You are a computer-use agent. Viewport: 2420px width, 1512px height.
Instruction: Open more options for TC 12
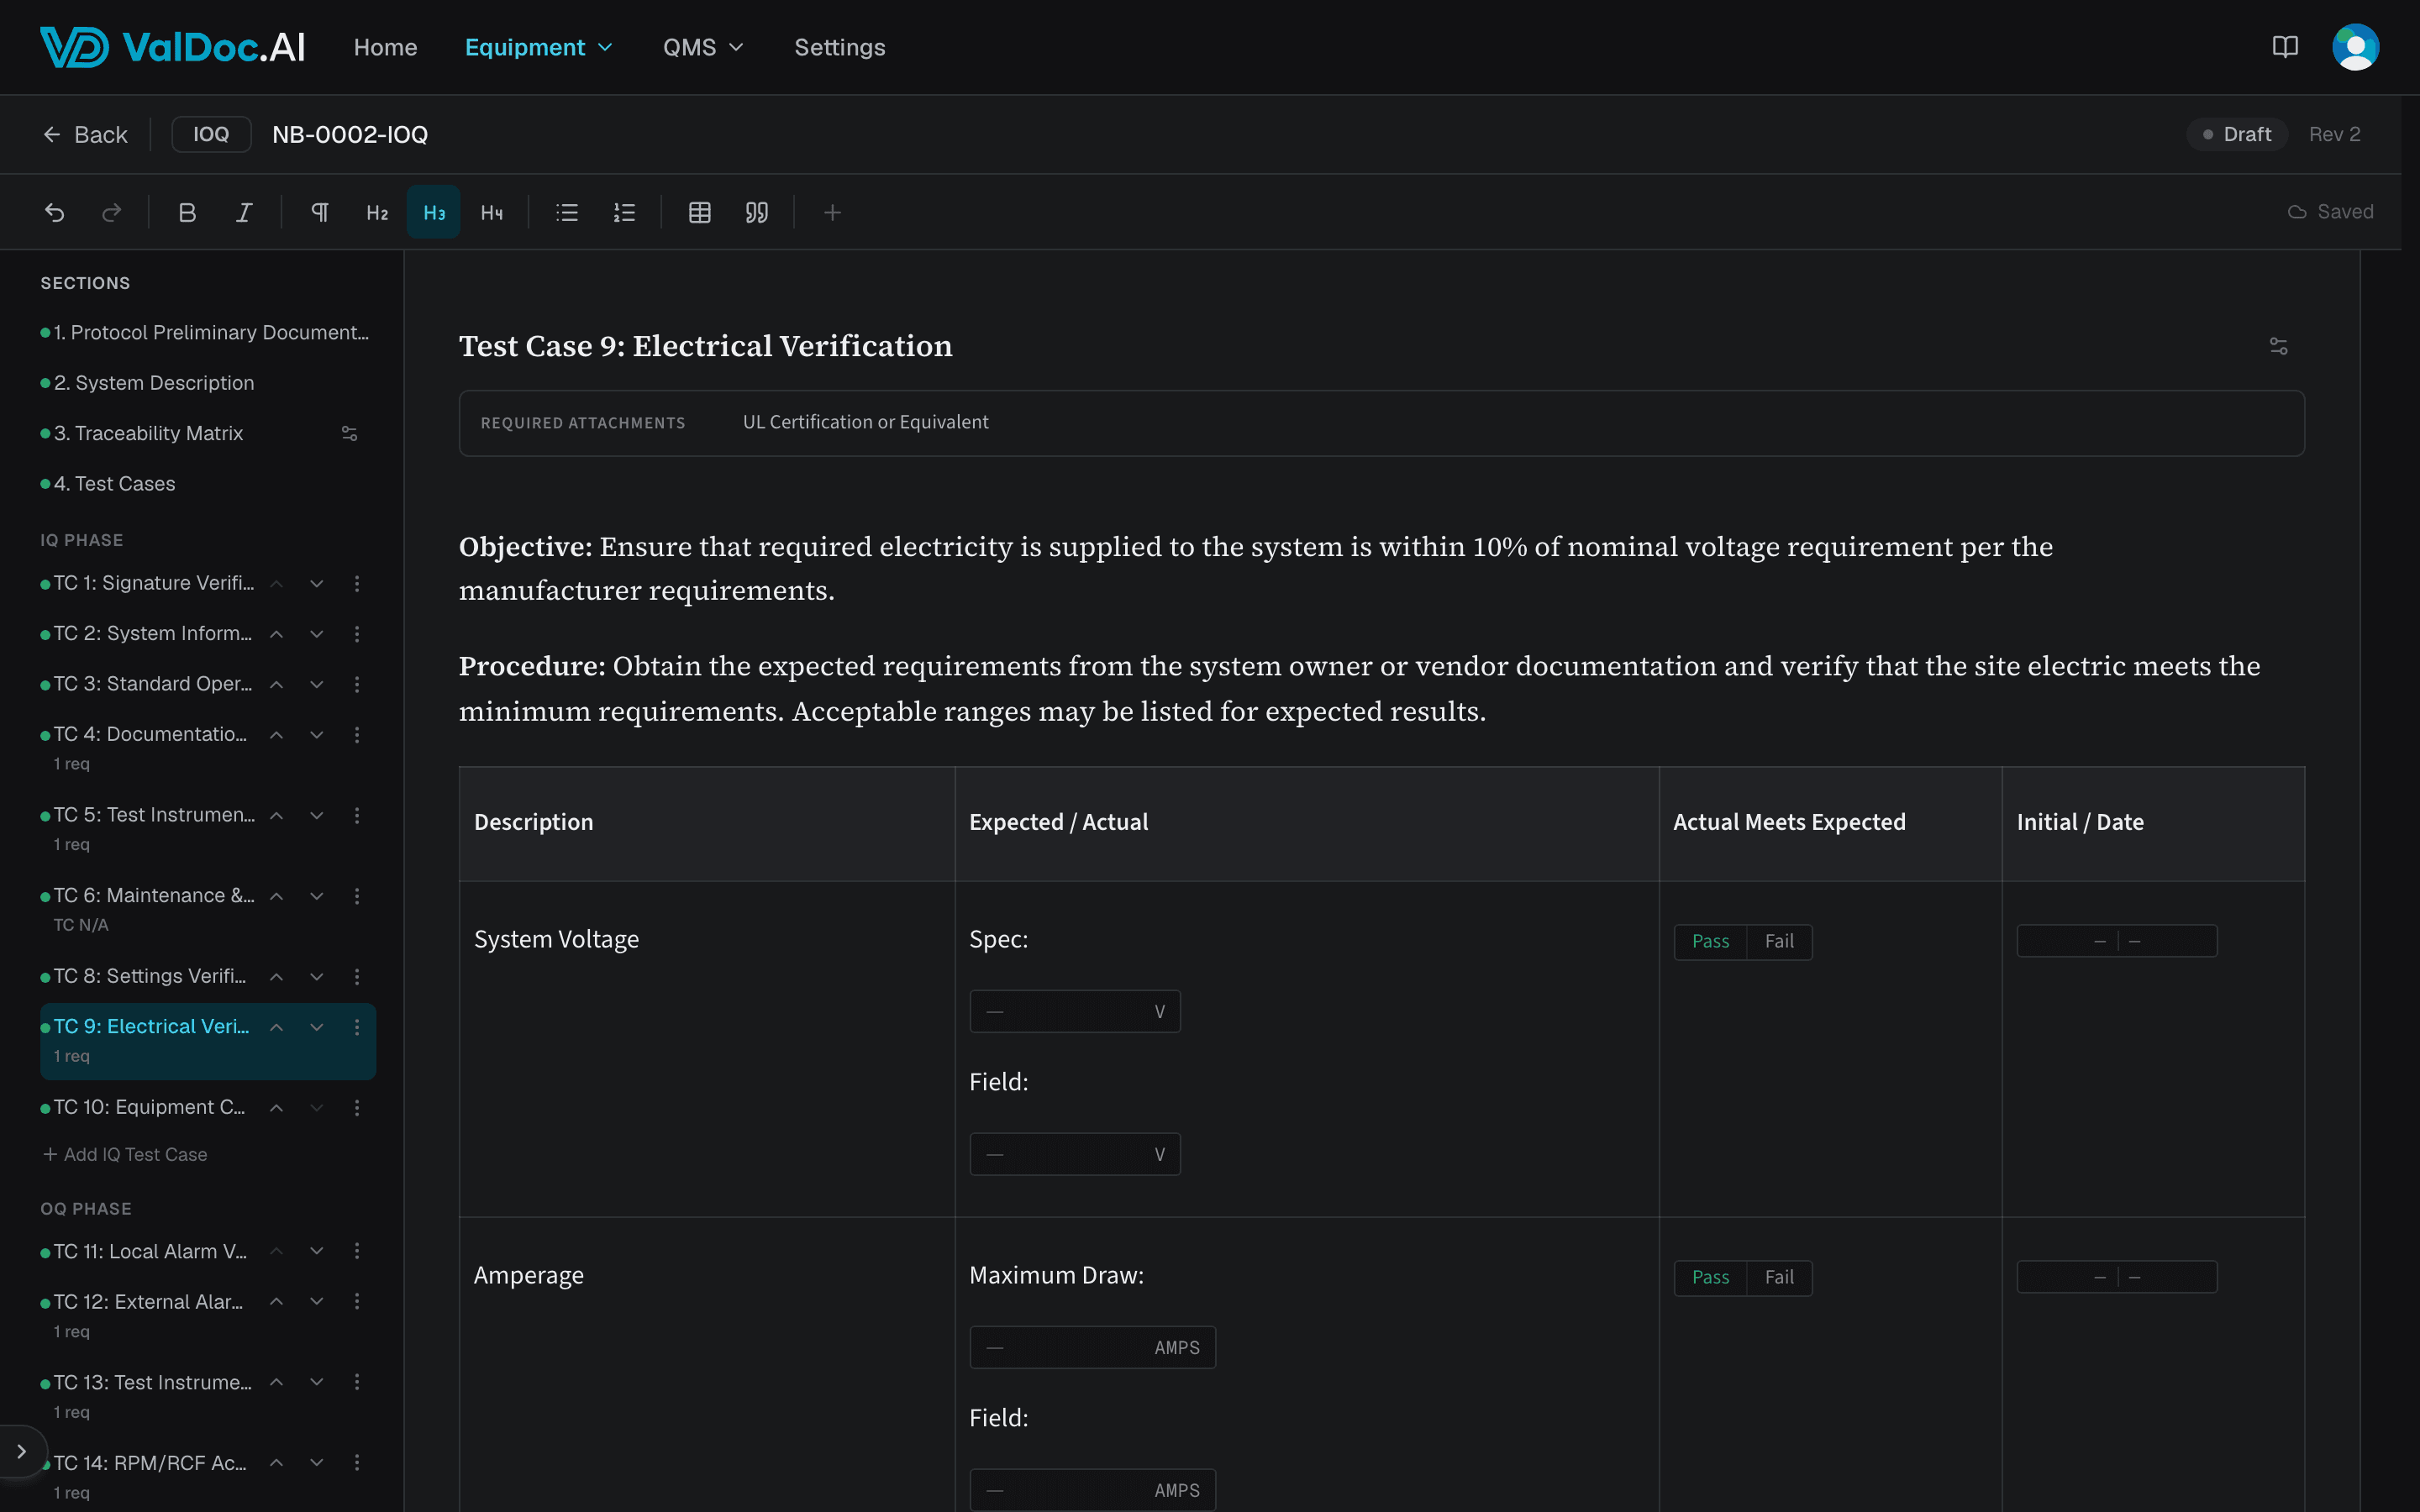click(x=357, y=1301)
